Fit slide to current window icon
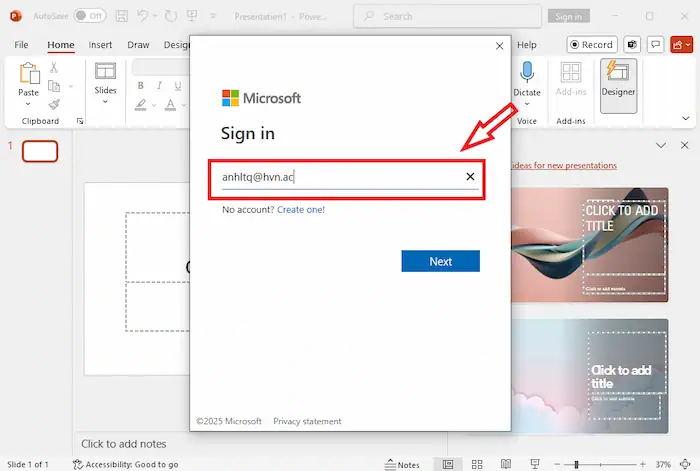 685,464
